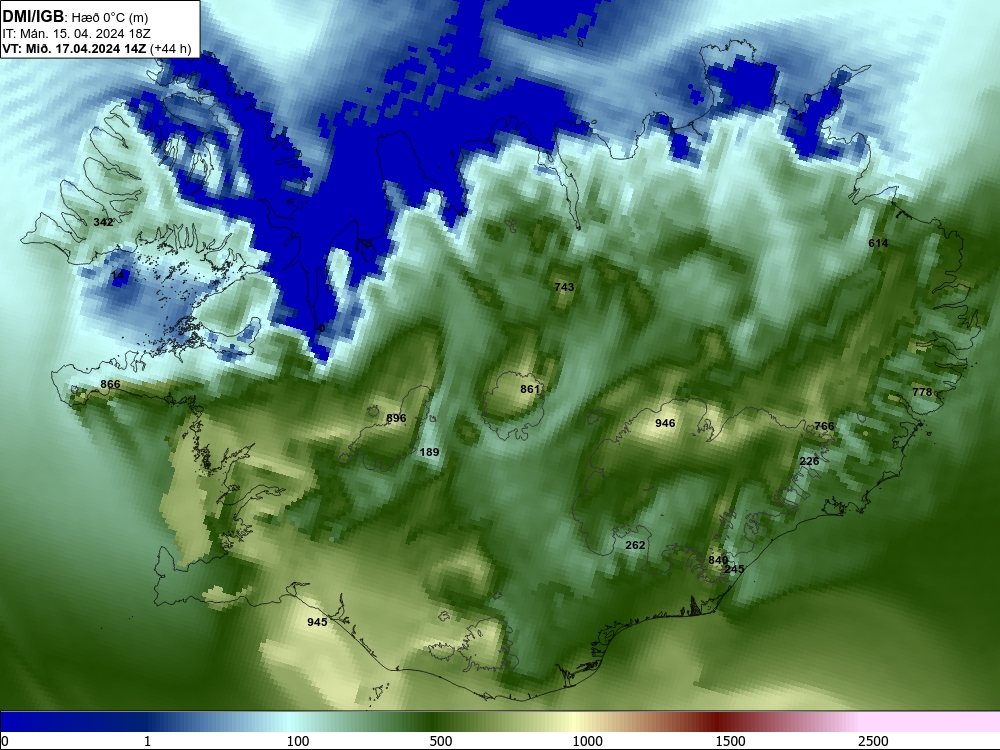
Task: Click the 100 label on the colour scale
Action: [298, 741]
